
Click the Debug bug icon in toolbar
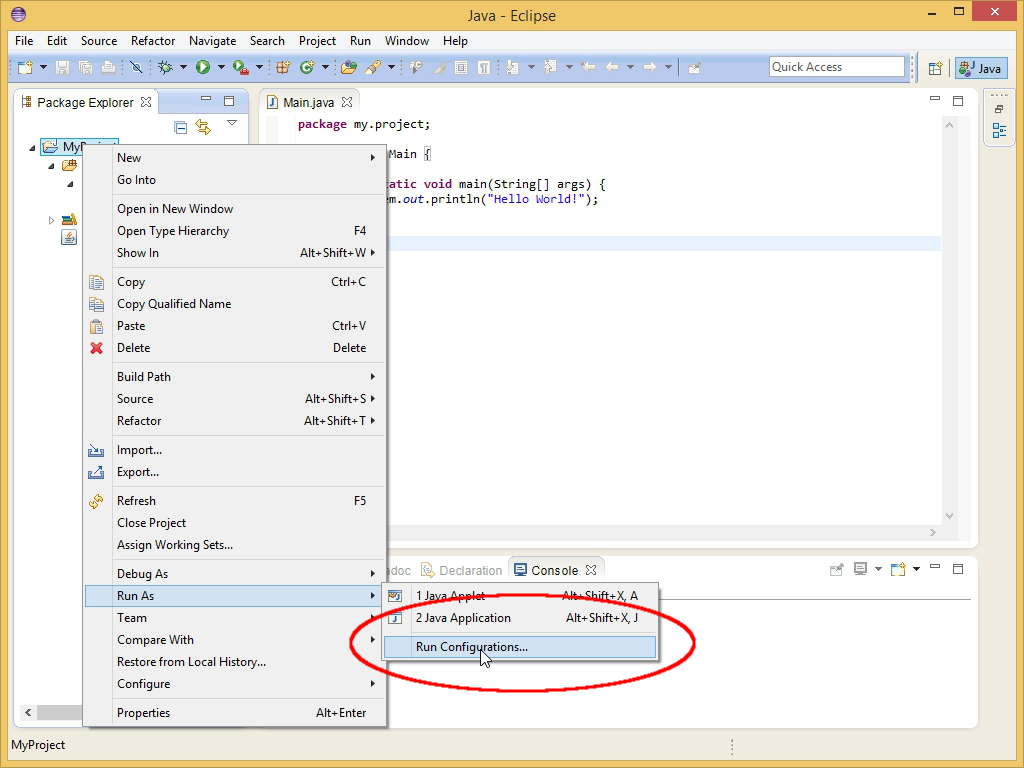165,67
